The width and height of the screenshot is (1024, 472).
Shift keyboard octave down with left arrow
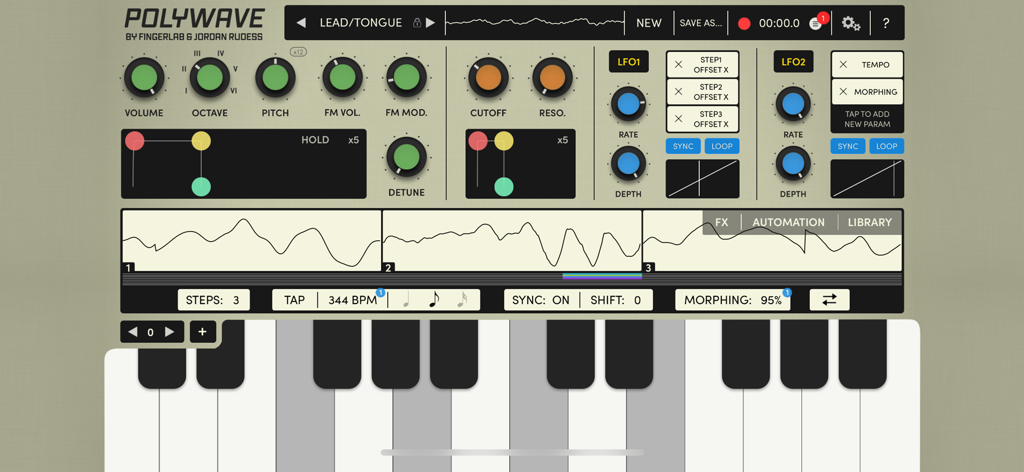pyautogui.click(x=133, y=332)
